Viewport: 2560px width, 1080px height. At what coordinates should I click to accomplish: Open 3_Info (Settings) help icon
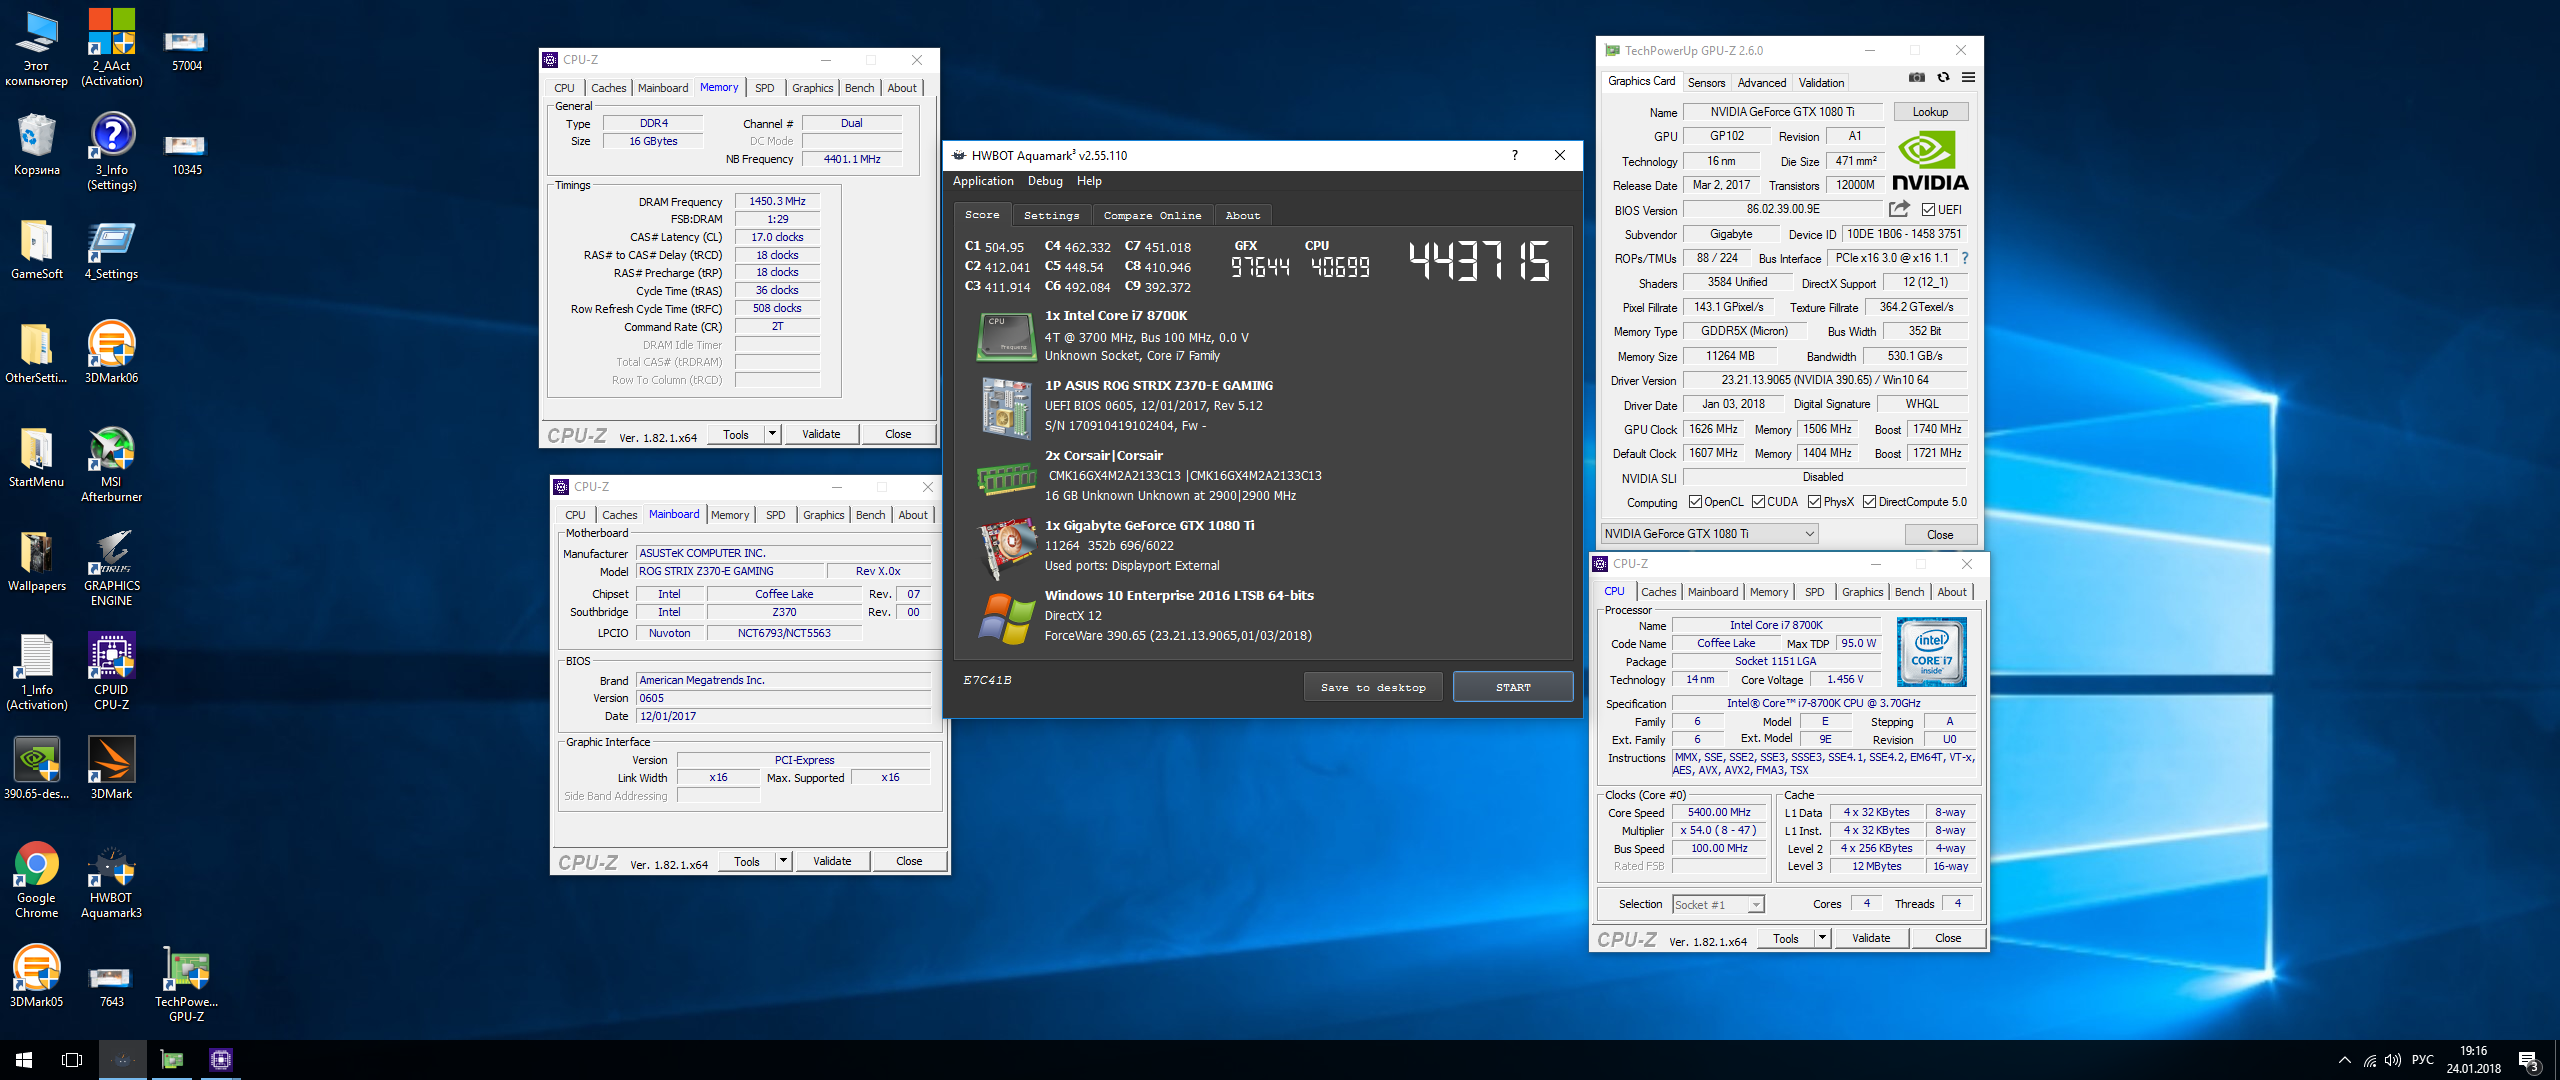[111, 151]
